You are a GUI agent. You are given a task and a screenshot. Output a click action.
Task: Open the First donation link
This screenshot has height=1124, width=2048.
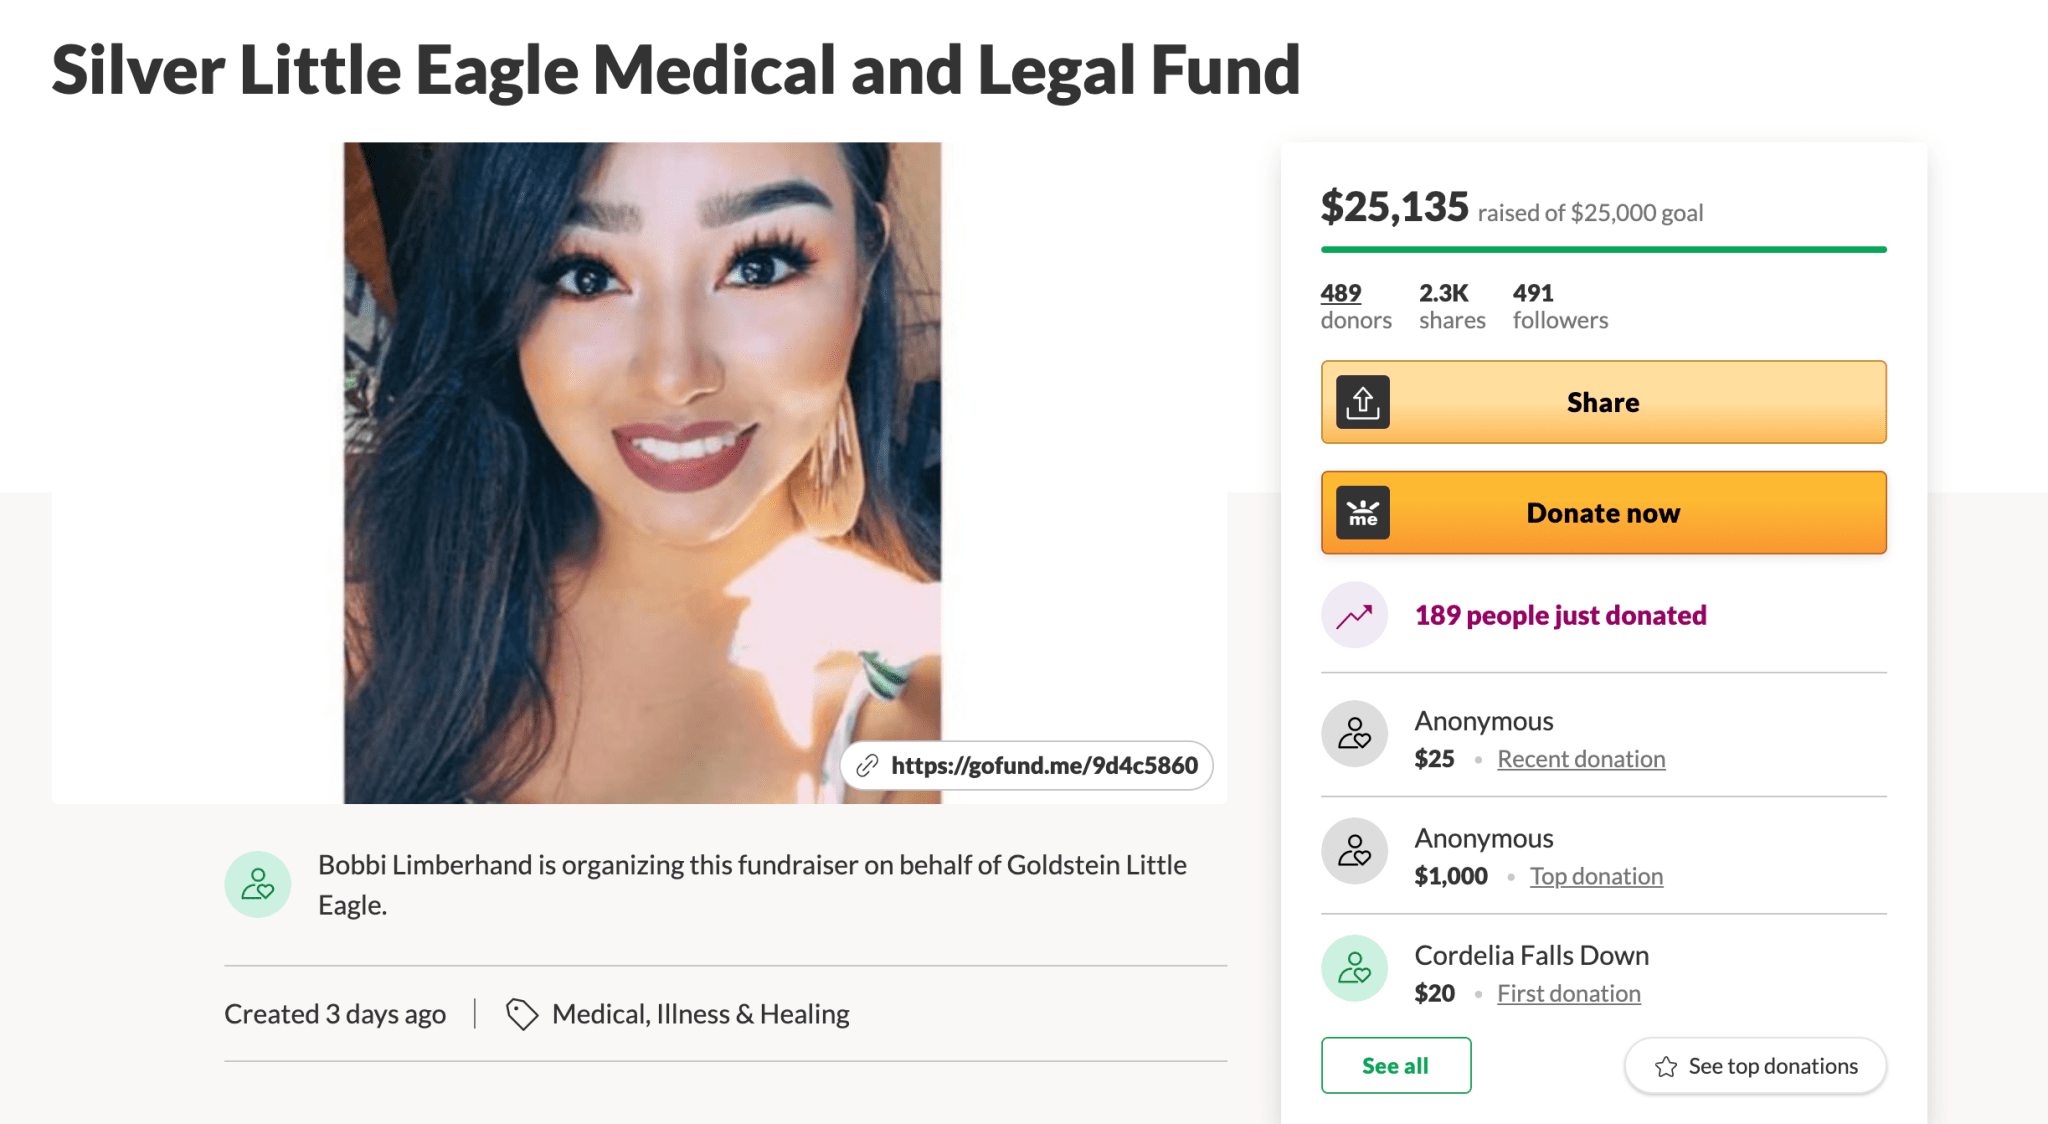[x=1568, y=993]
